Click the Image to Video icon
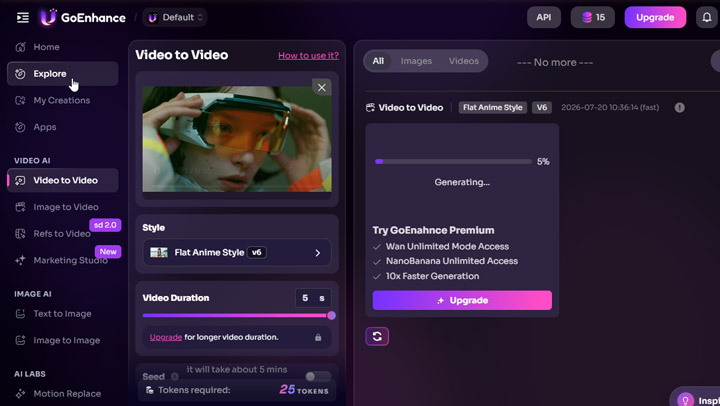The height and width of the screenshot is (406, 720). pos(20,207)
